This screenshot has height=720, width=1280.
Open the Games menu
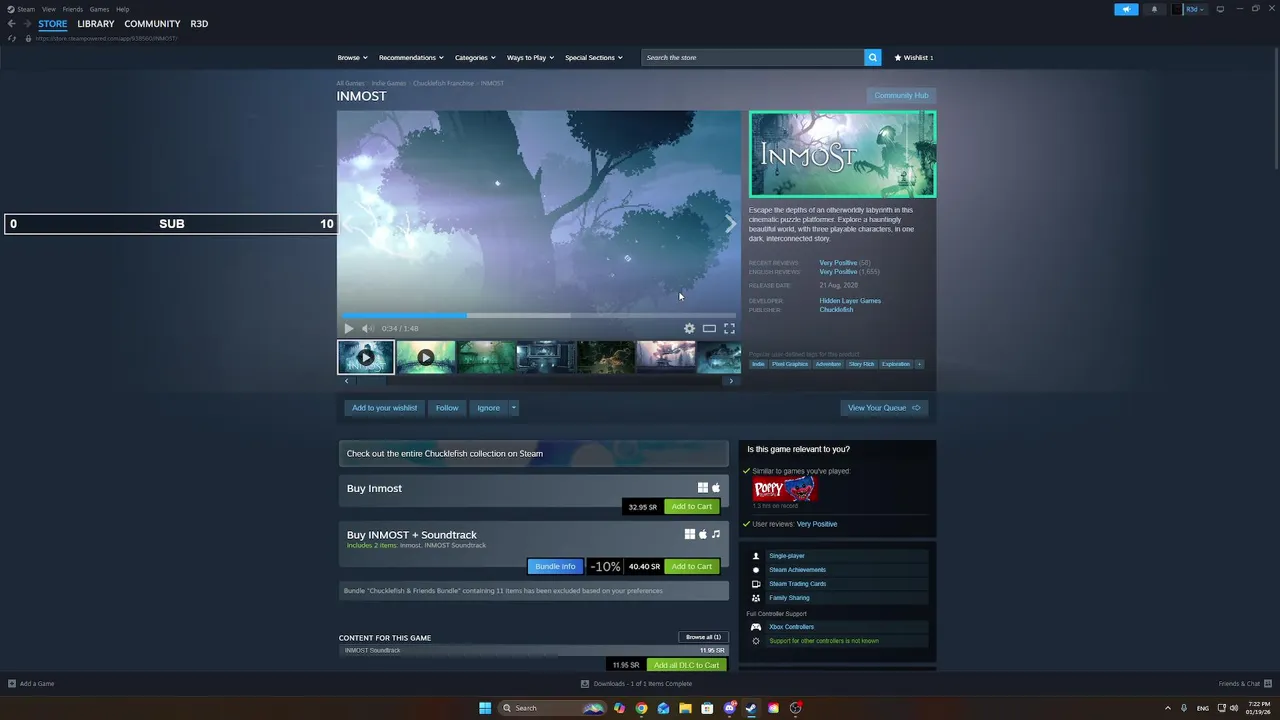point(99,9)
